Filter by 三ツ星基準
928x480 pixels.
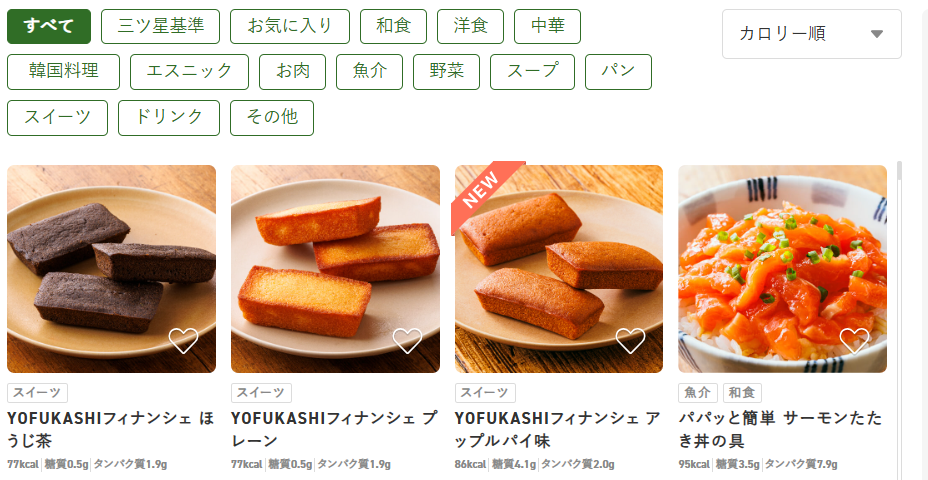pyautogui.click(x=160, y=27)
